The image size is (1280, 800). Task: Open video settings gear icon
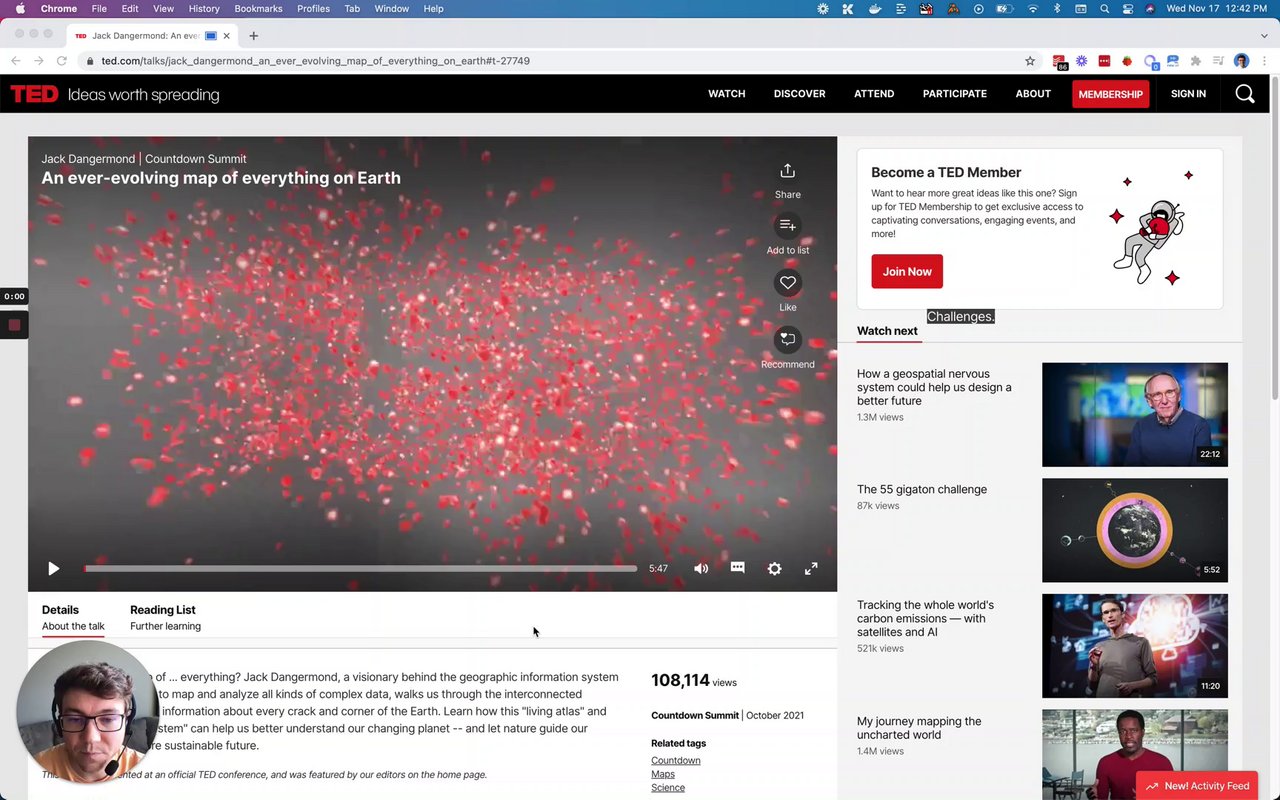[x=774, y=568]
